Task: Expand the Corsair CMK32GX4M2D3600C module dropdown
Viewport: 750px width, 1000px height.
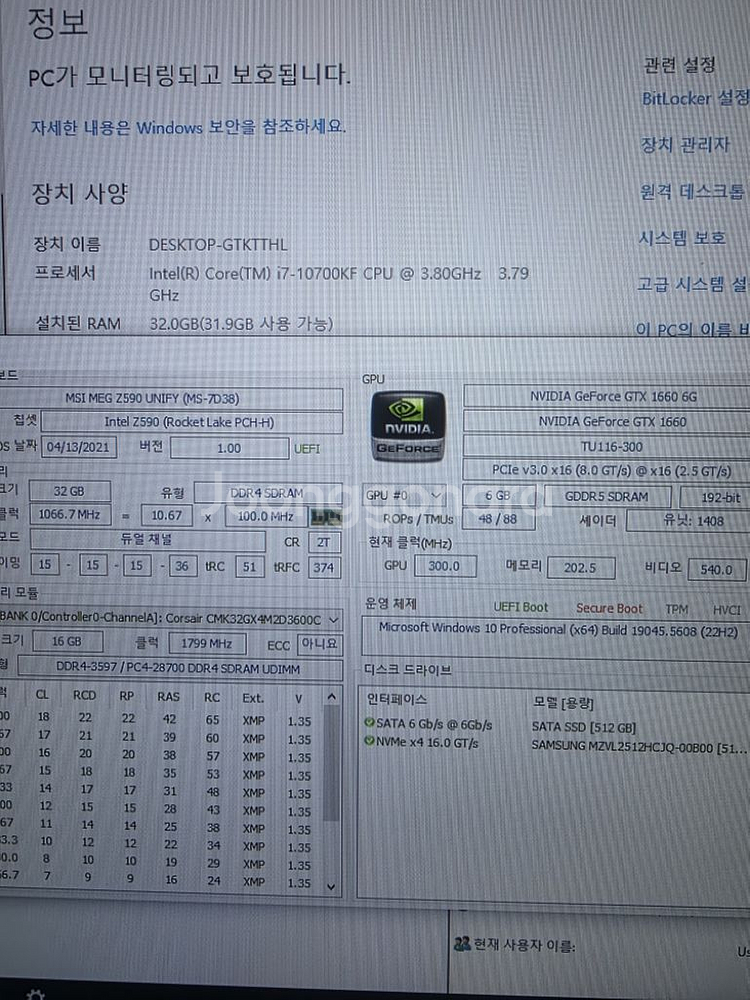Action: [170, 619]
